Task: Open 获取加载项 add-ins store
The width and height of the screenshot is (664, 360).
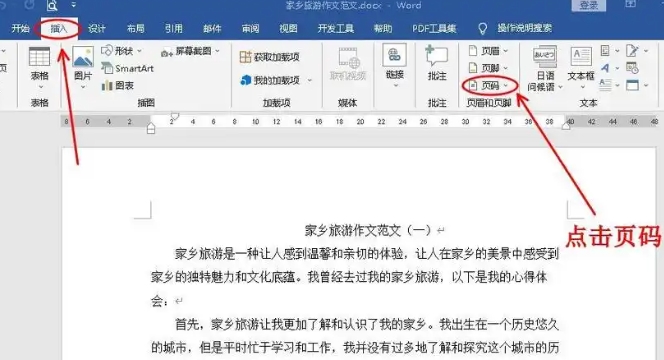Action: (x=270, y=57)
